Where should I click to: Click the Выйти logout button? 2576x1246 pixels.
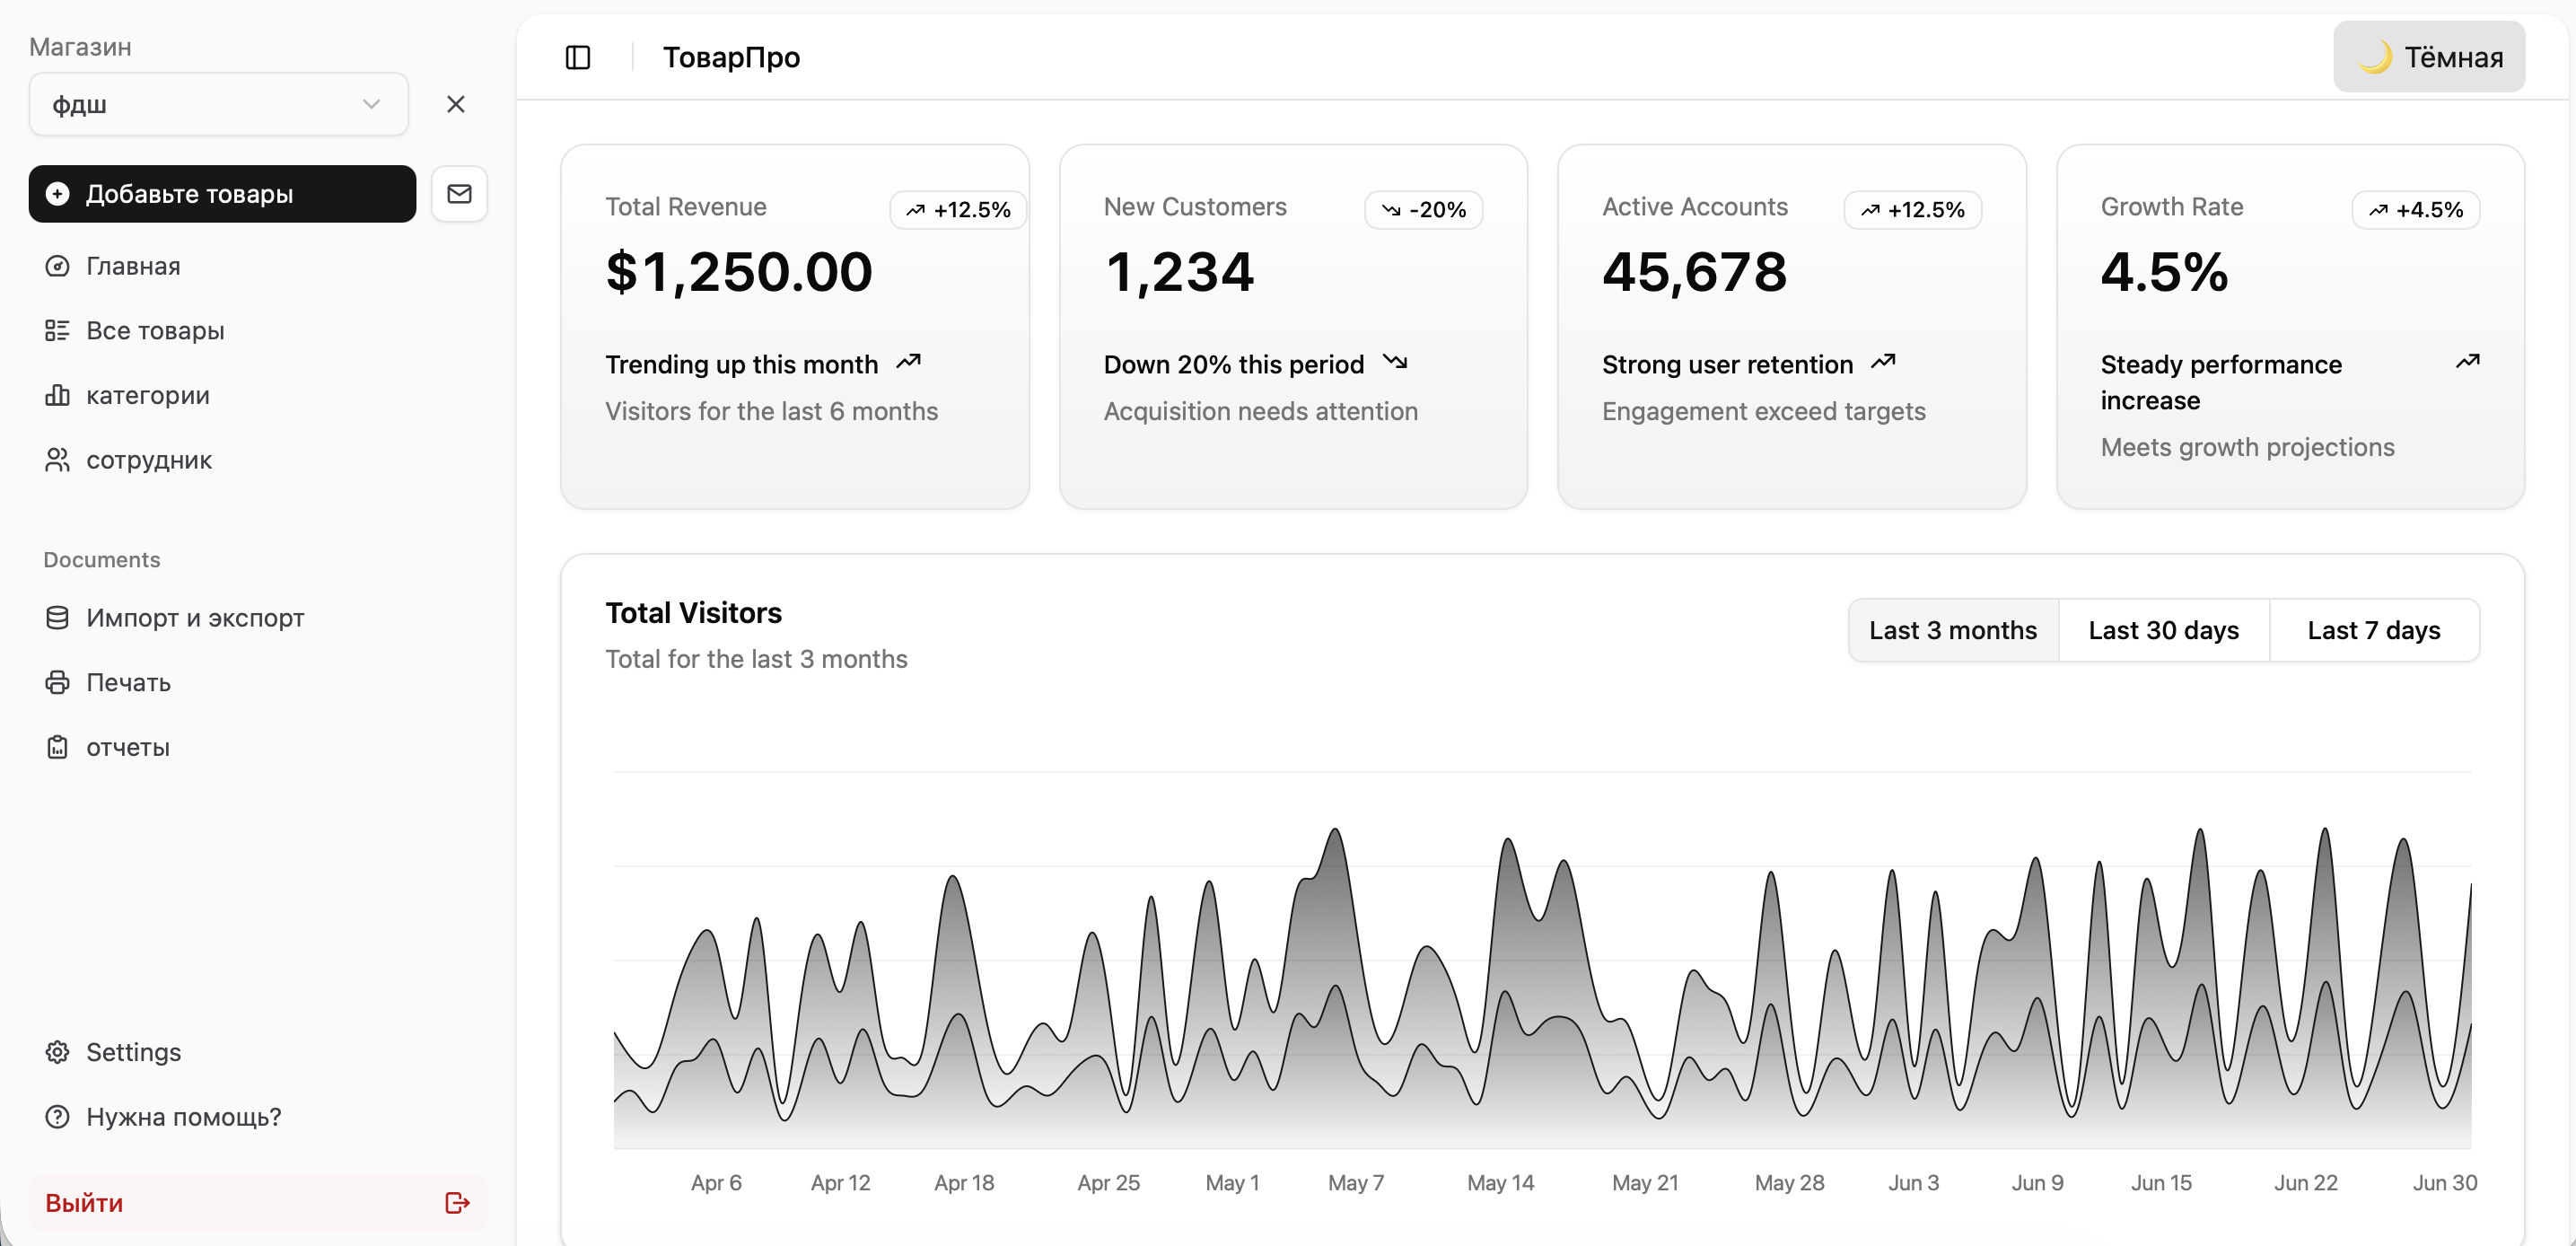[84, 1203]
